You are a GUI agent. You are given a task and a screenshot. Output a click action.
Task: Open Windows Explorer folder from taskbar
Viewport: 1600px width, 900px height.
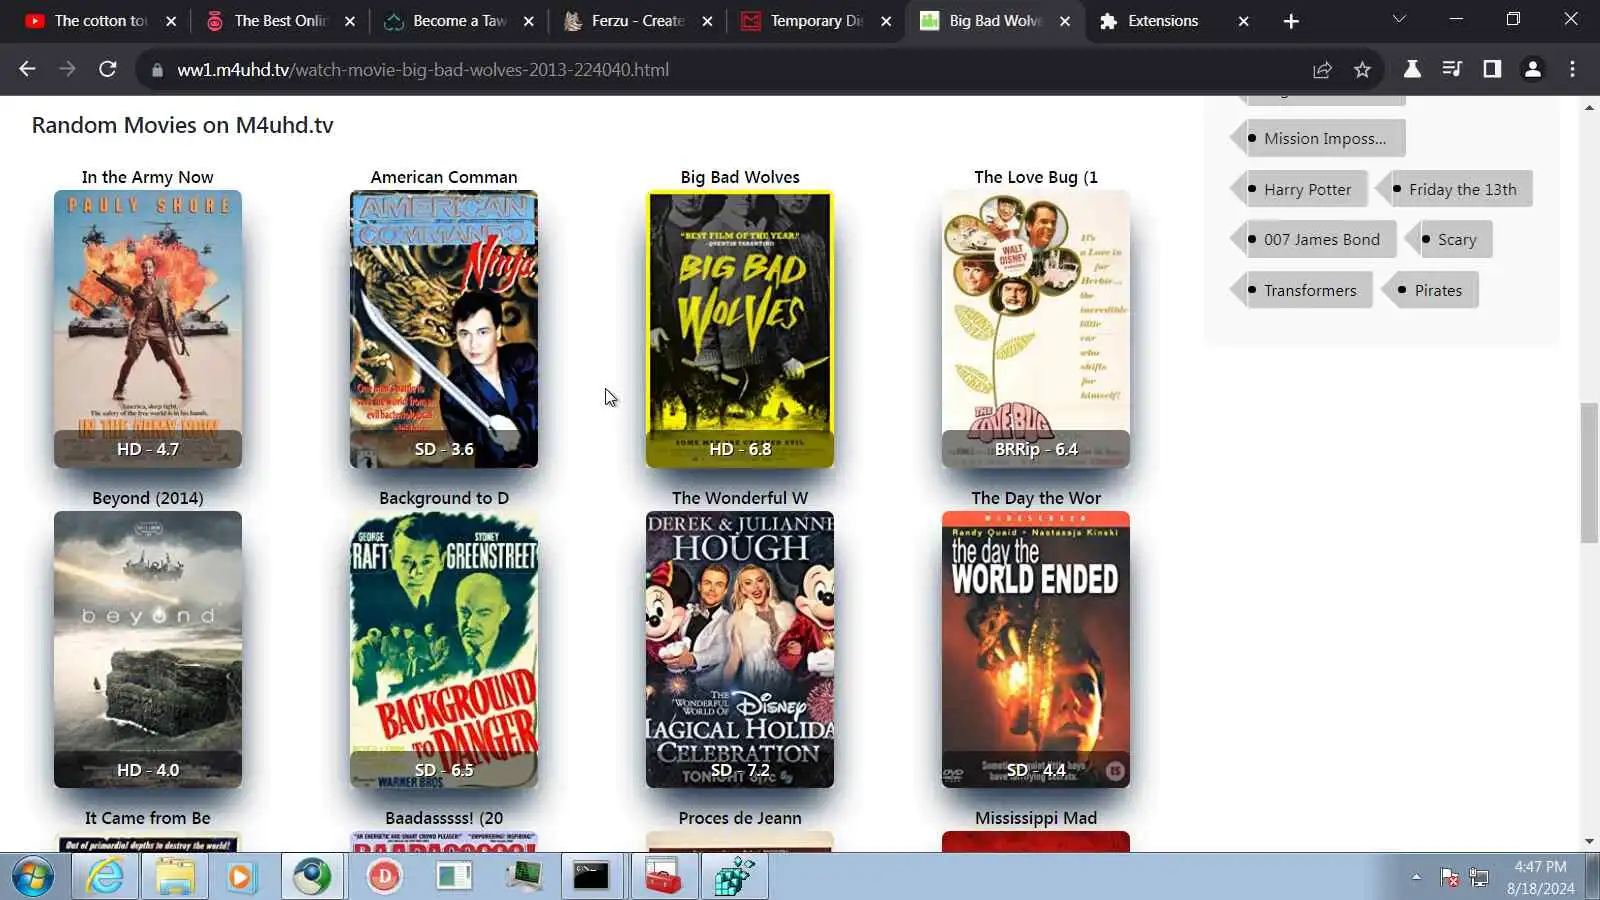(x=175, y=877)
